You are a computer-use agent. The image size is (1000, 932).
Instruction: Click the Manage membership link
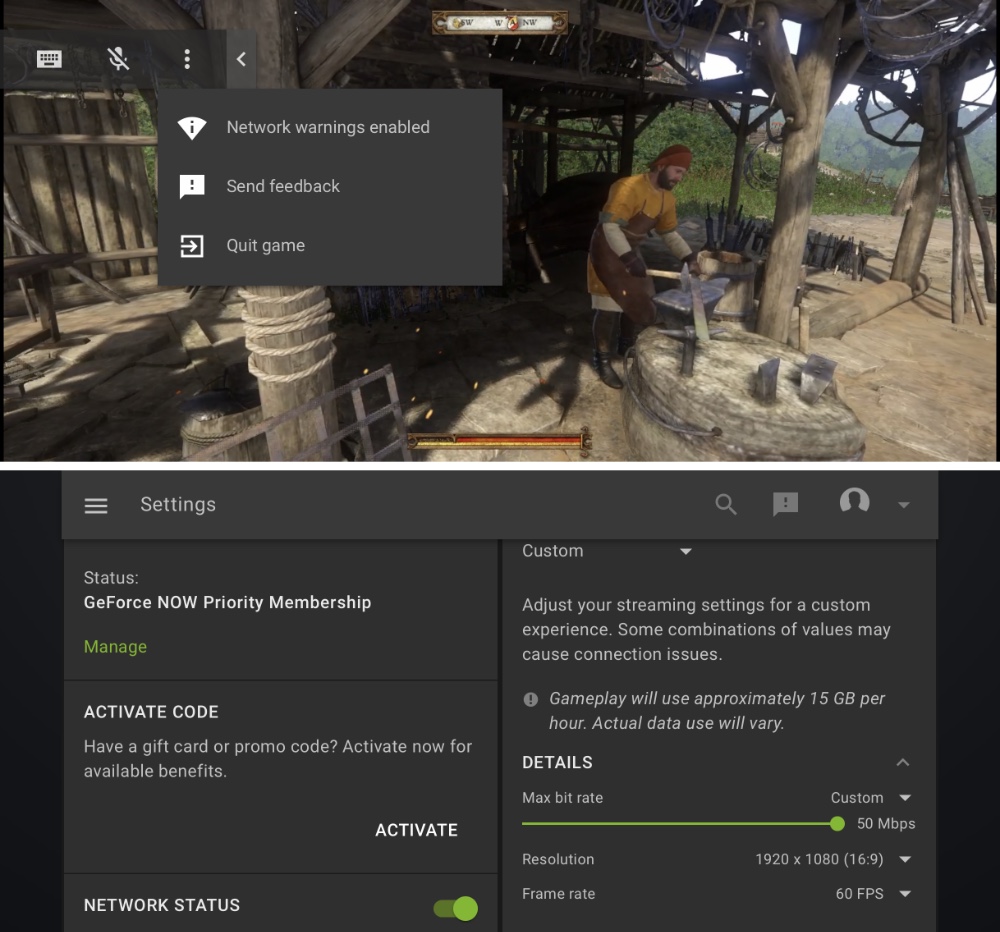(115, 647)
